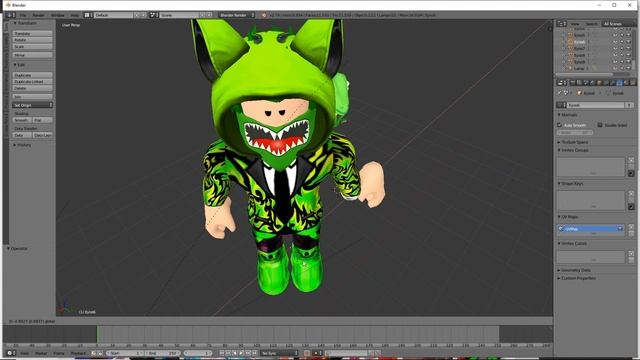This screenshot has height=360, width=640.
Task: Toggle Lamp selectability cursor in outliner
Action: 622,68
